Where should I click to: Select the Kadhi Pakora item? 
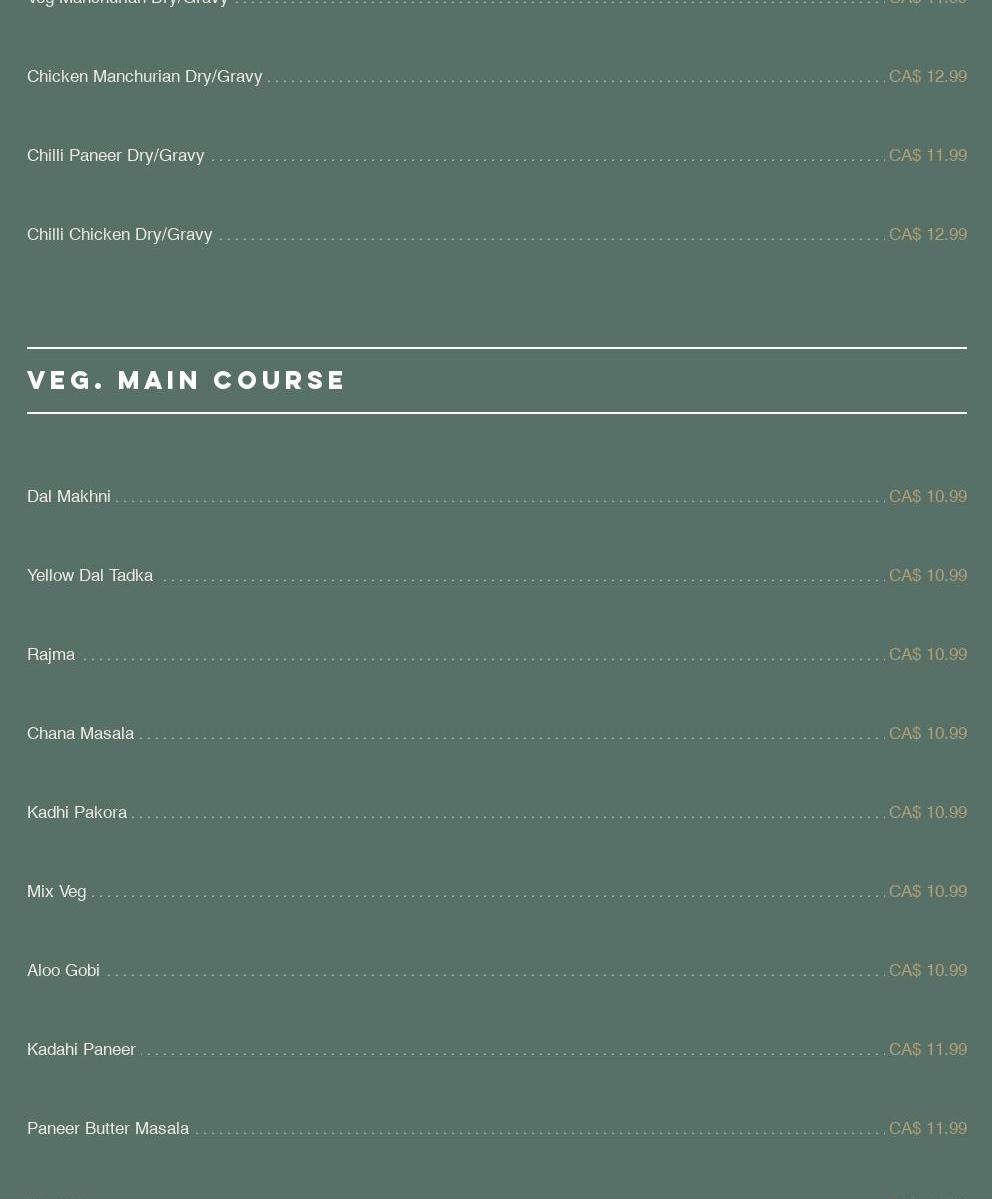(x=77, y=812)
